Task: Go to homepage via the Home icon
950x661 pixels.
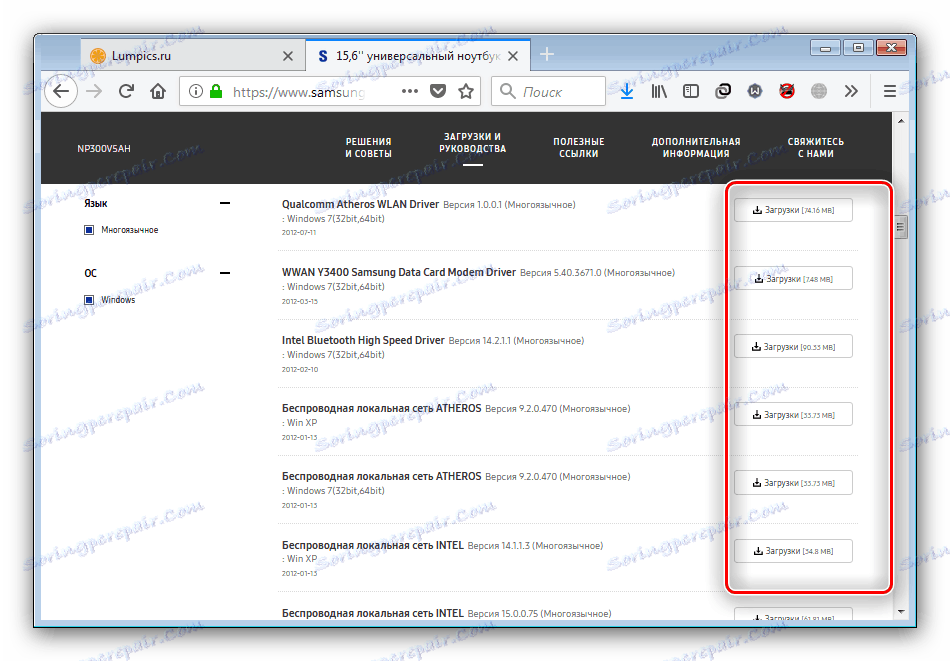Action: point(158,90)
